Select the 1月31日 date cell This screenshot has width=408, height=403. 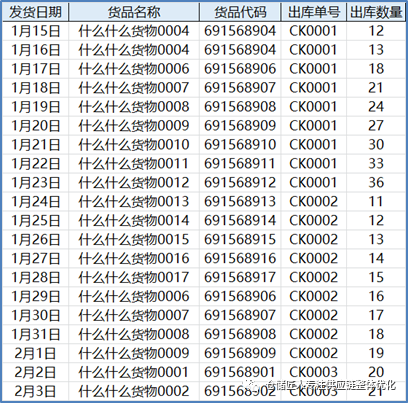35,334
